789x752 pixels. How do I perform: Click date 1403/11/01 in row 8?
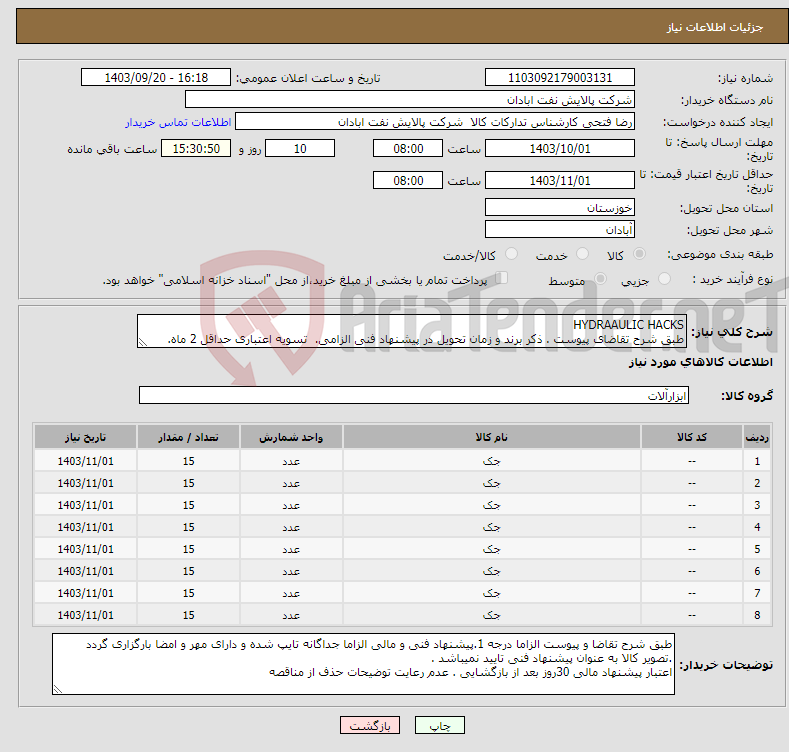point(86,615)
